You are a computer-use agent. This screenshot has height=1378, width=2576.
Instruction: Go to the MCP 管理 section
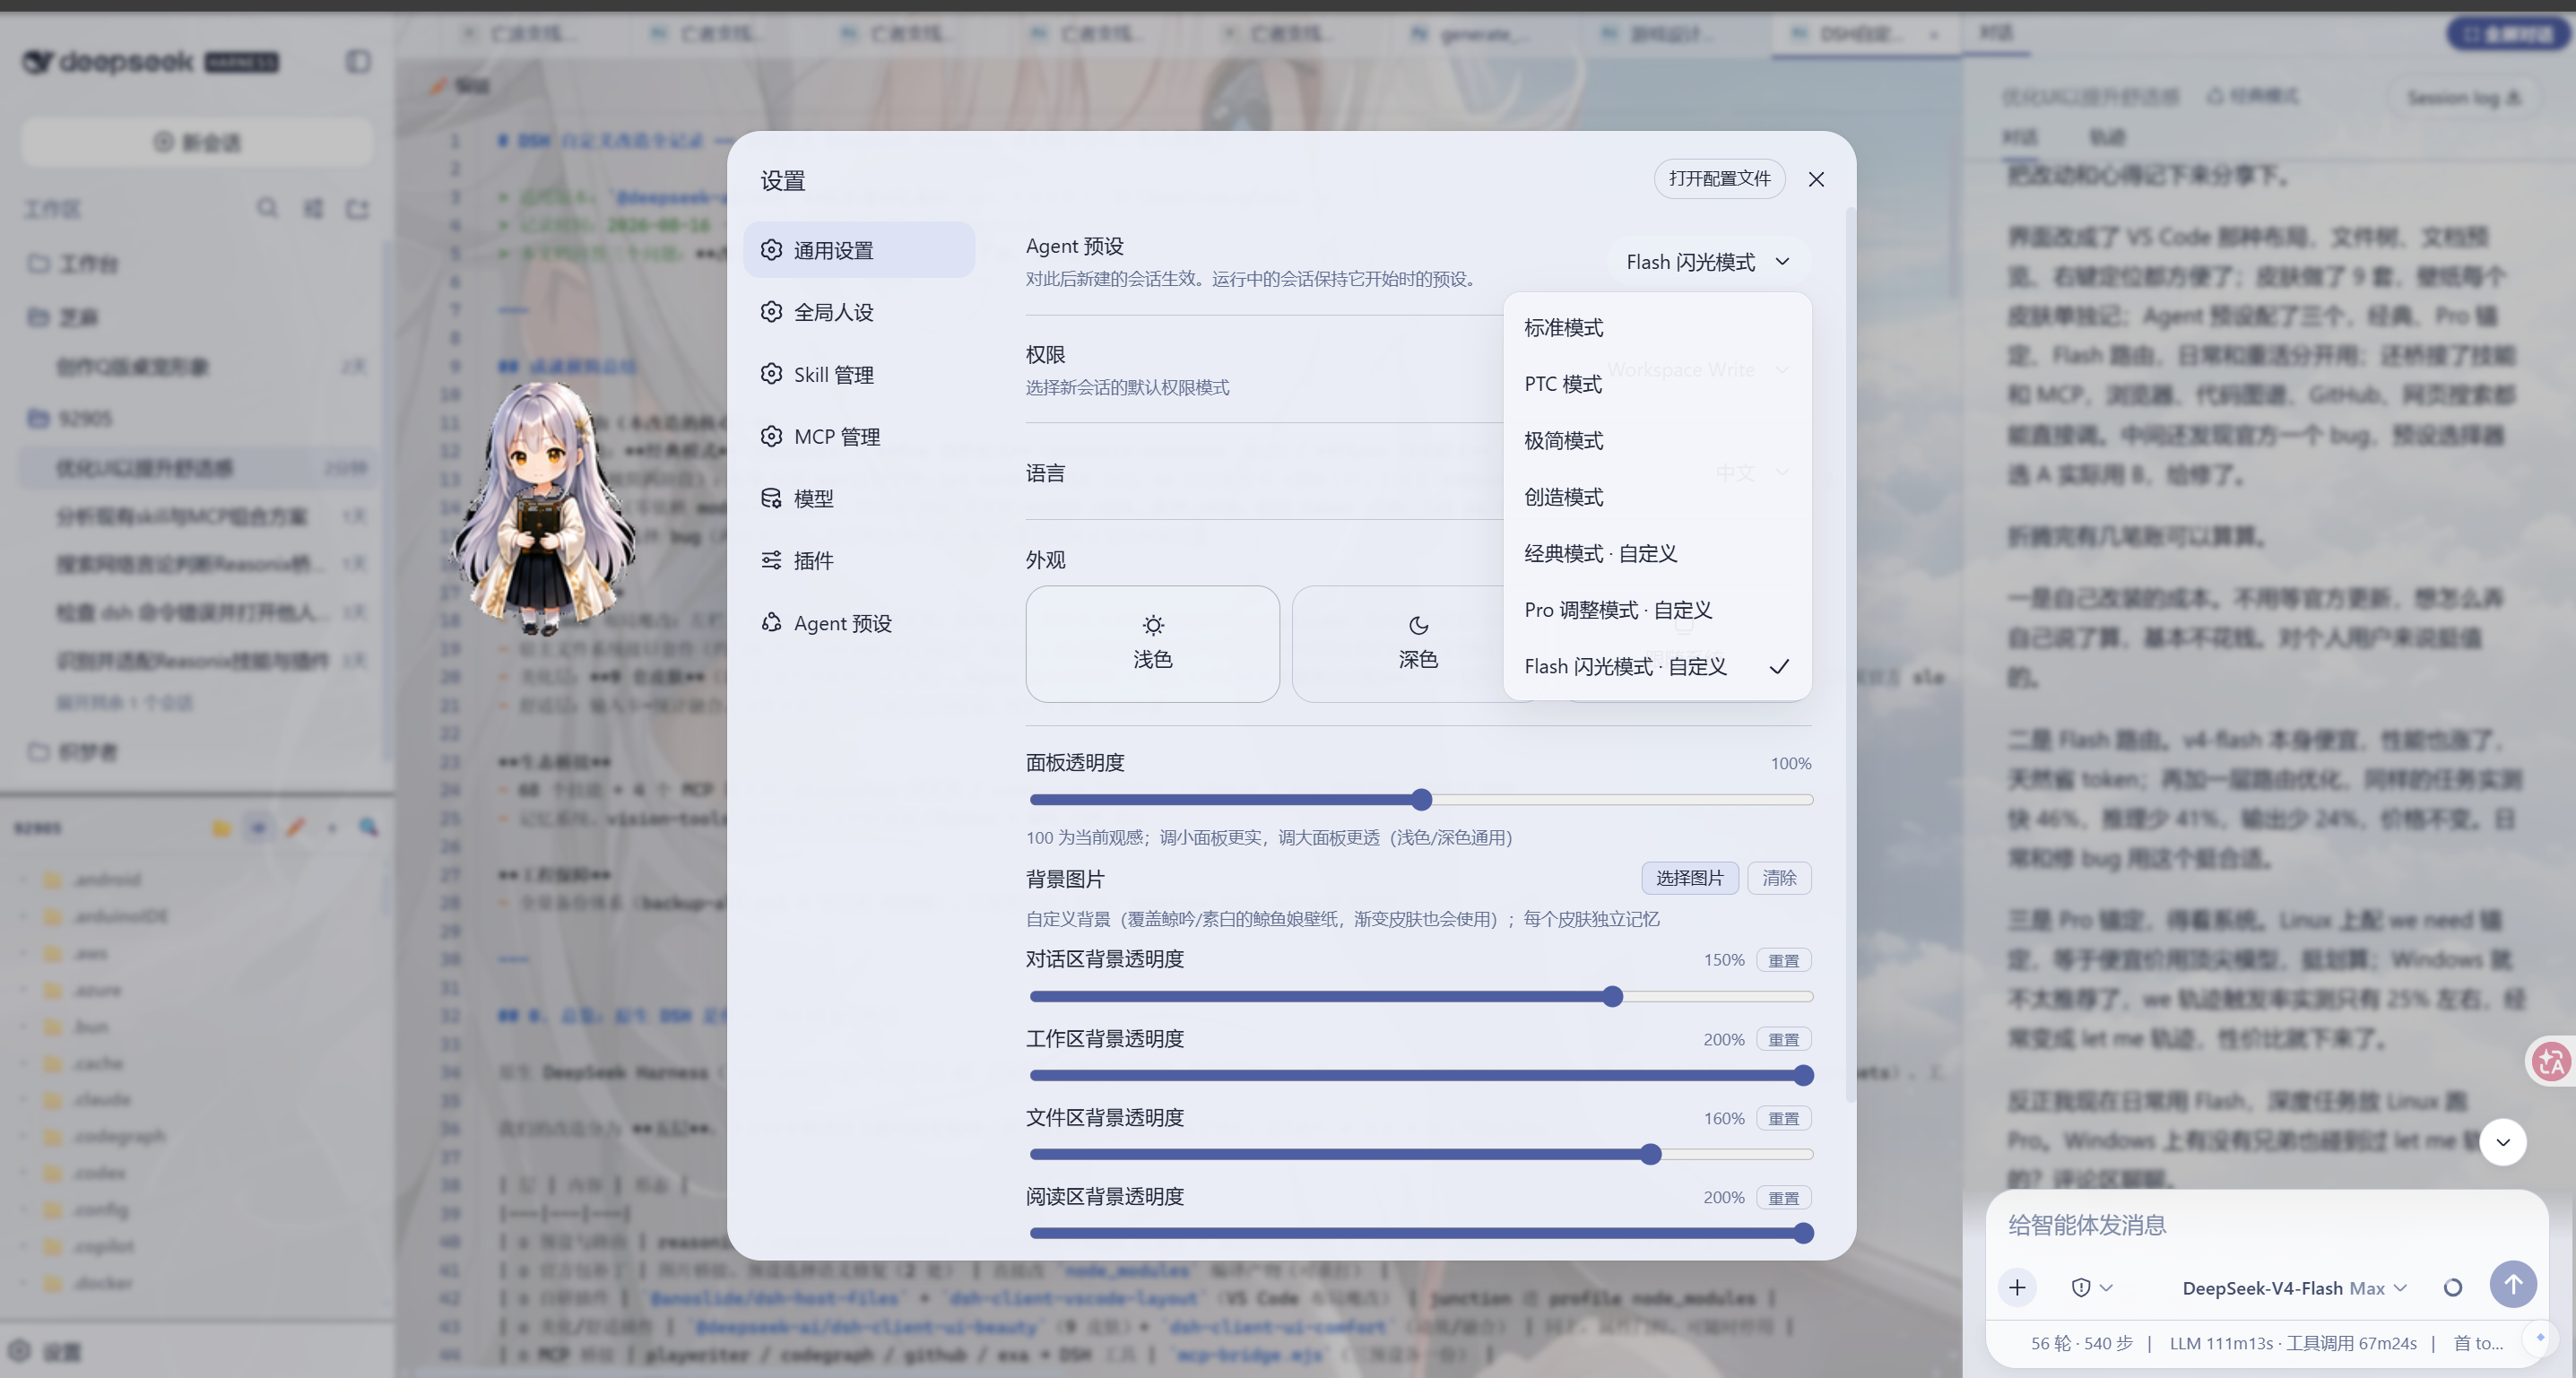(859, 436)
